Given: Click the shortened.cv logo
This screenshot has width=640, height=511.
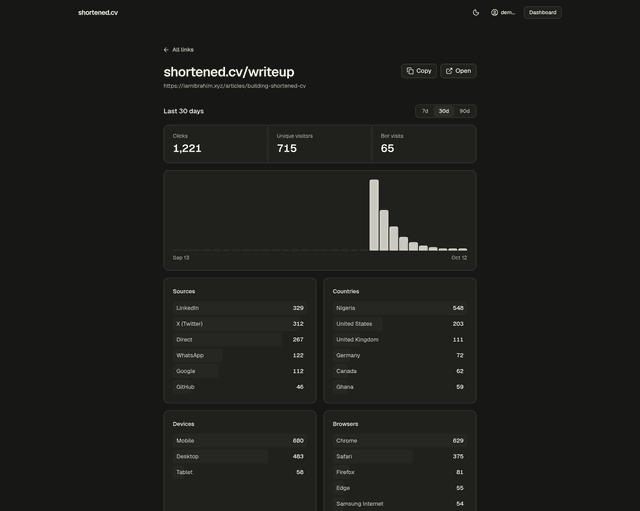Looking at the screenshot, I should point(98,13).
